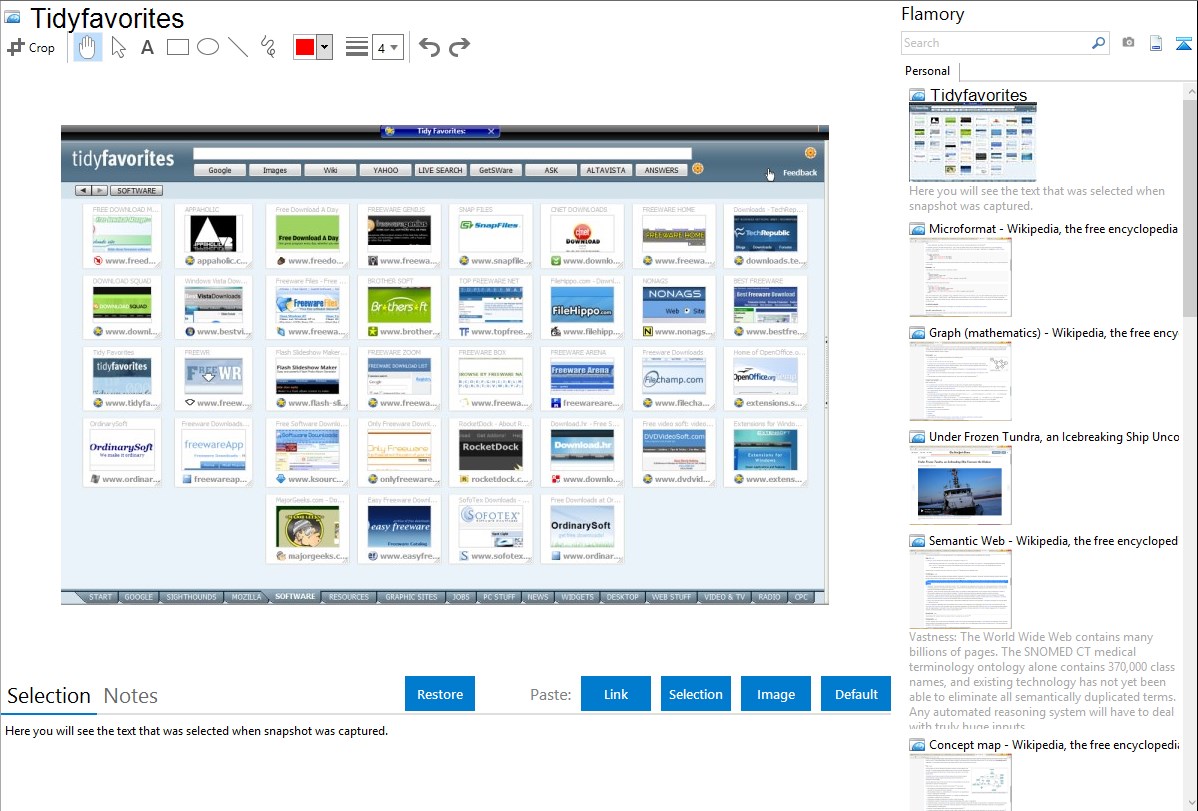
Task: Click the WIDGETS bottom tab in captured screenshot
Action: tap(577, 597)
